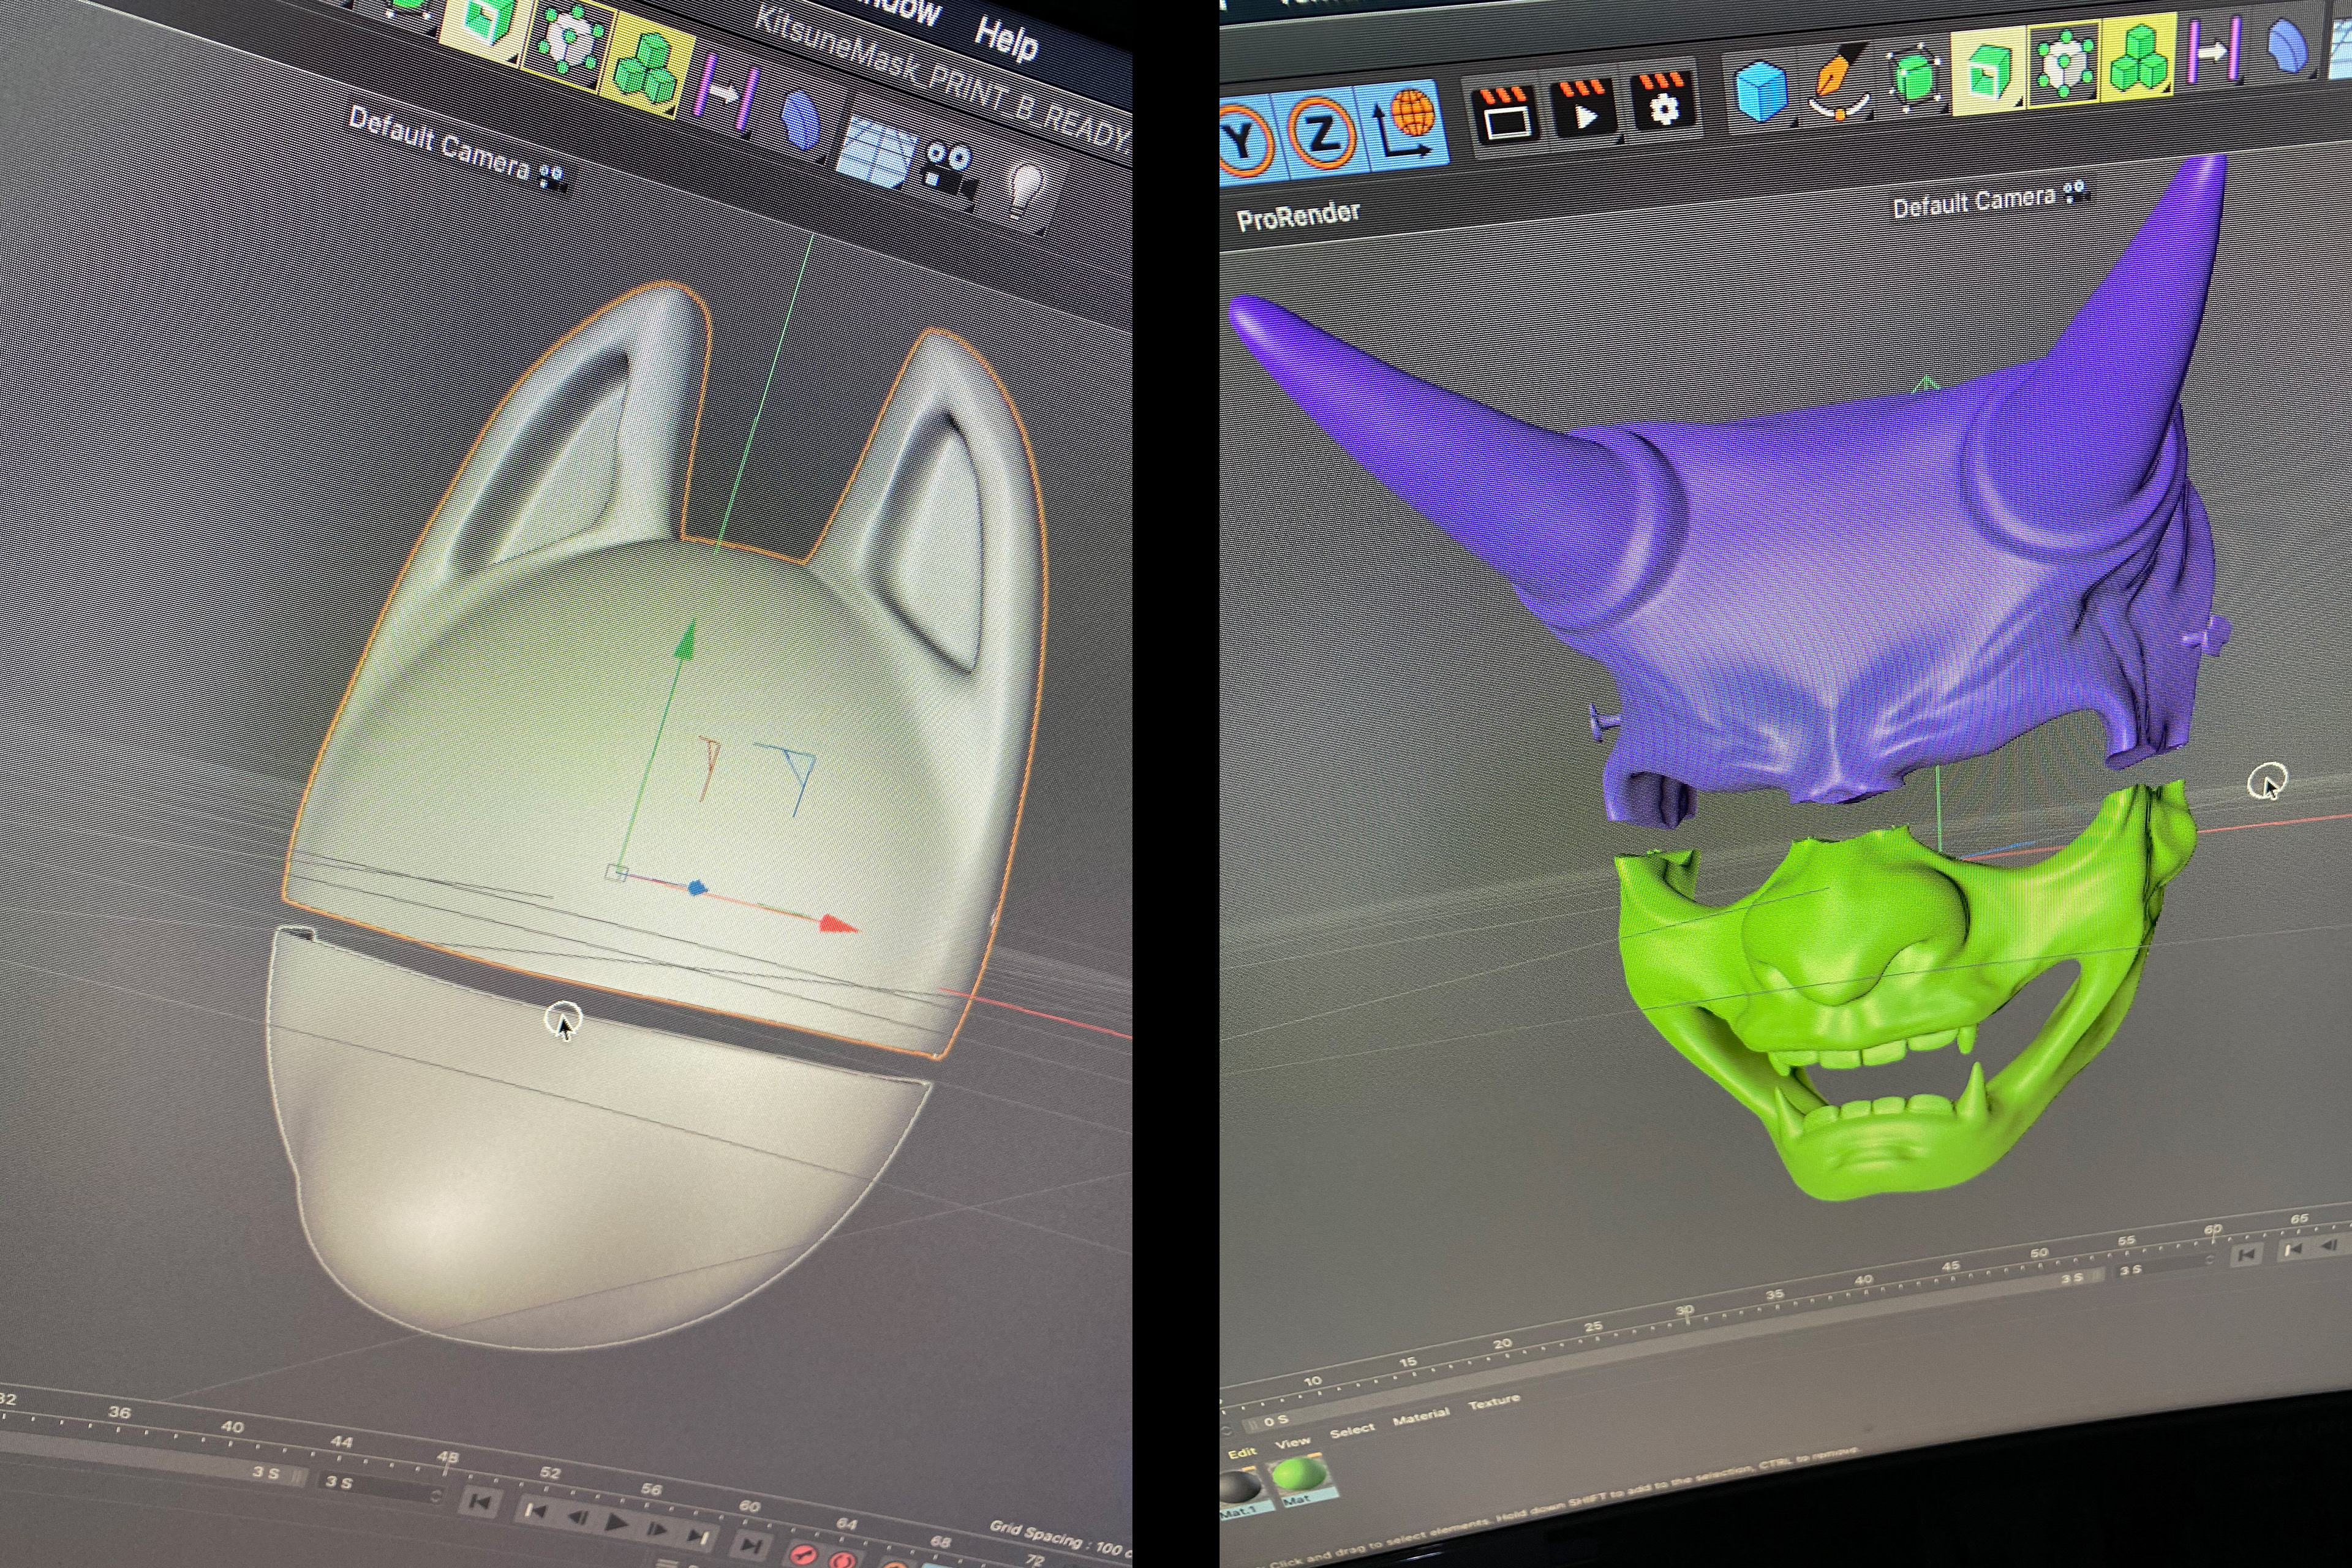Screen dimensions: 2352x1568
Task: Click Render View clapperboard icon
Action: point(1505,116)
